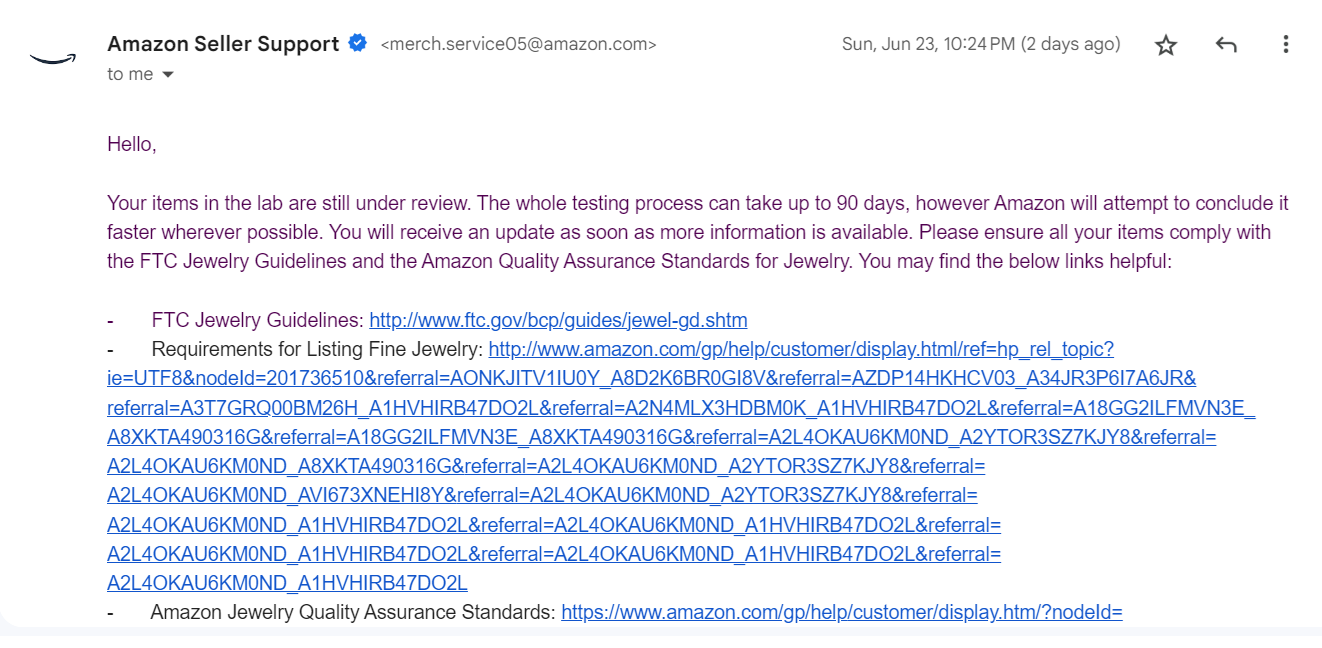This screenshot has height=648, width=1322.
Task: Click the blue verified sender badge
Action: click(357, 43)
